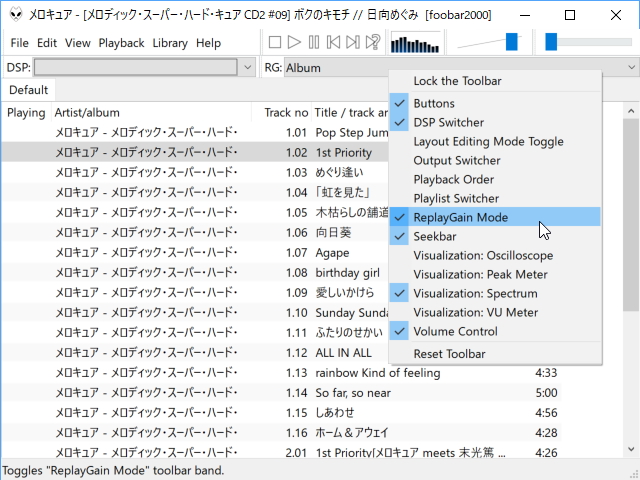
Task: Select track 1.12 ALL IN ALL
Action: 195,352
